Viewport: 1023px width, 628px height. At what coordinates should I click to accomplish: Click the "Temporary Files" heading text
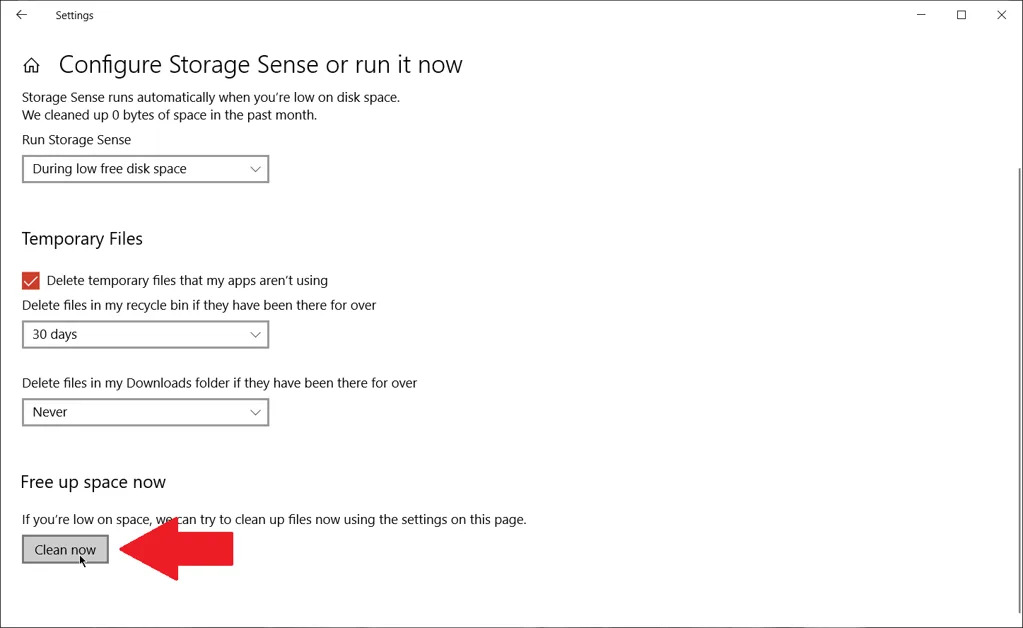coord(82,238)
